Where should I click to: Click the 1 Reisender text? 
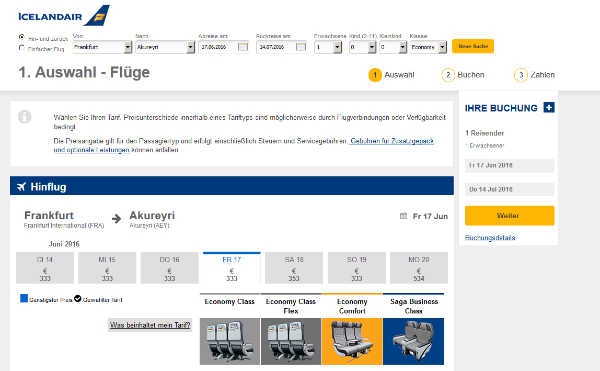tap(484, 133)
